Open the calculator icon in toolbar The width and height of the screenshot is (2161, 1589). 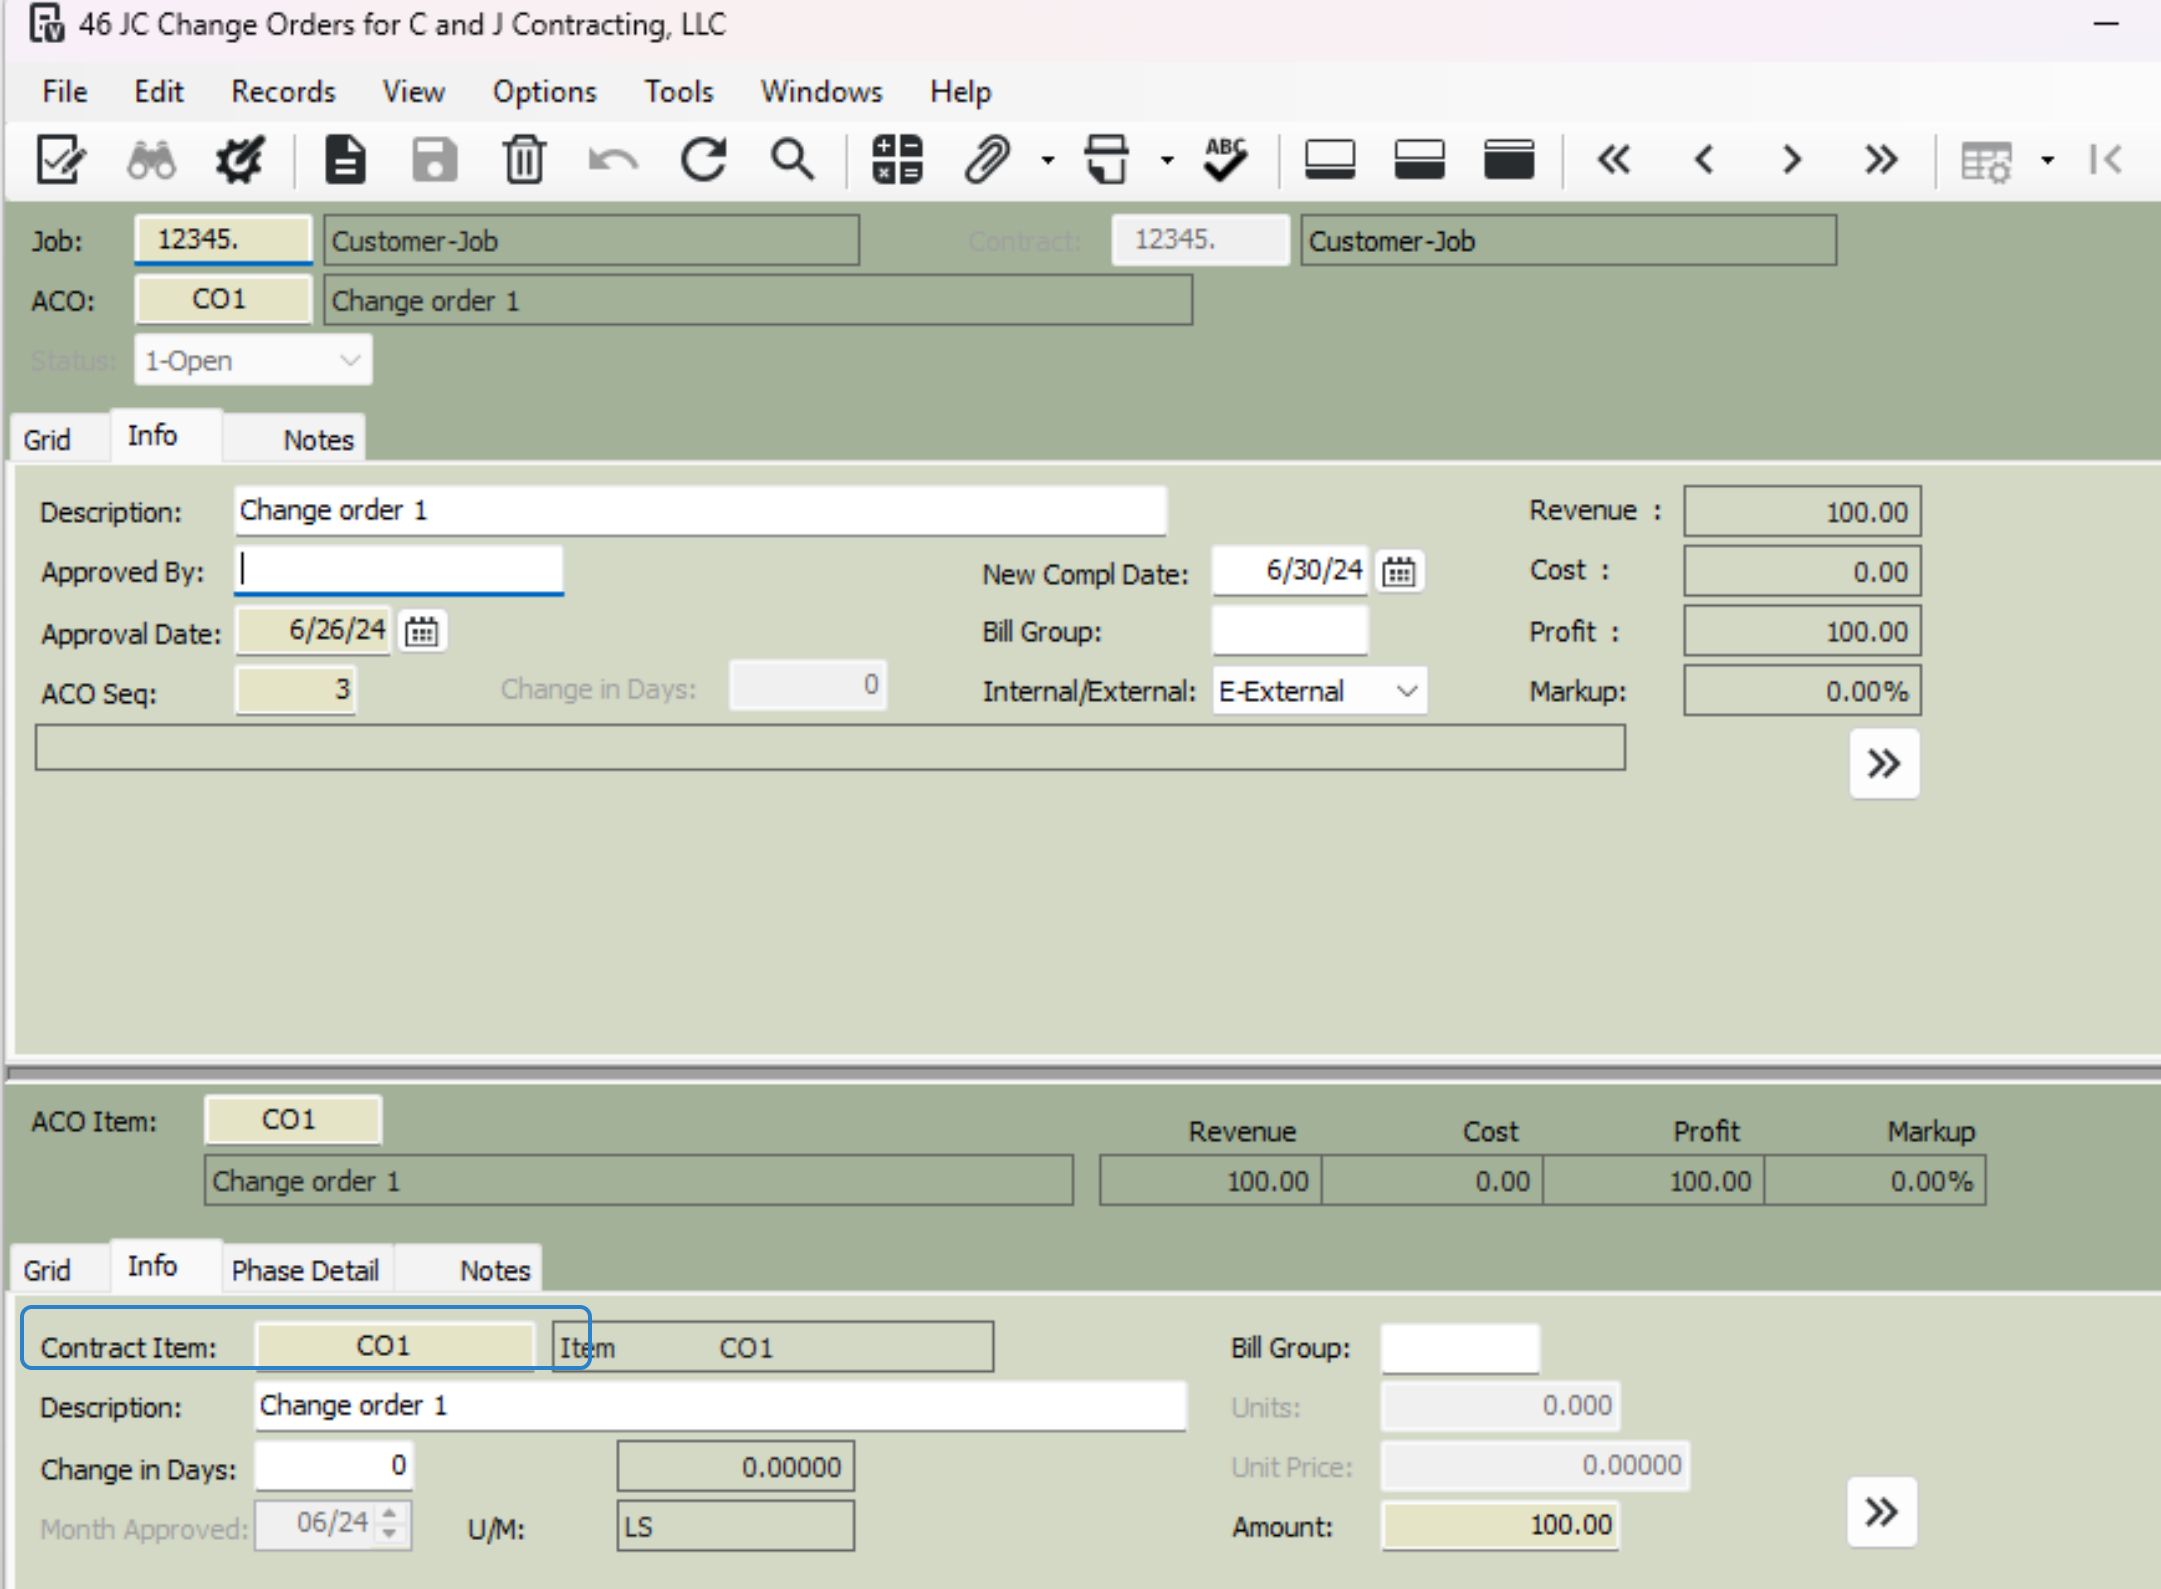896,160
